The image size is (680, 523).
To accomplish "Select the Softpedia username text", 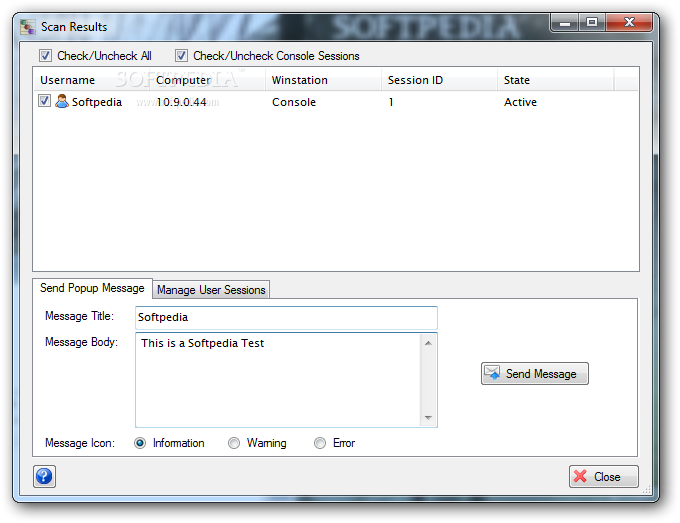I will coord(97,102).
